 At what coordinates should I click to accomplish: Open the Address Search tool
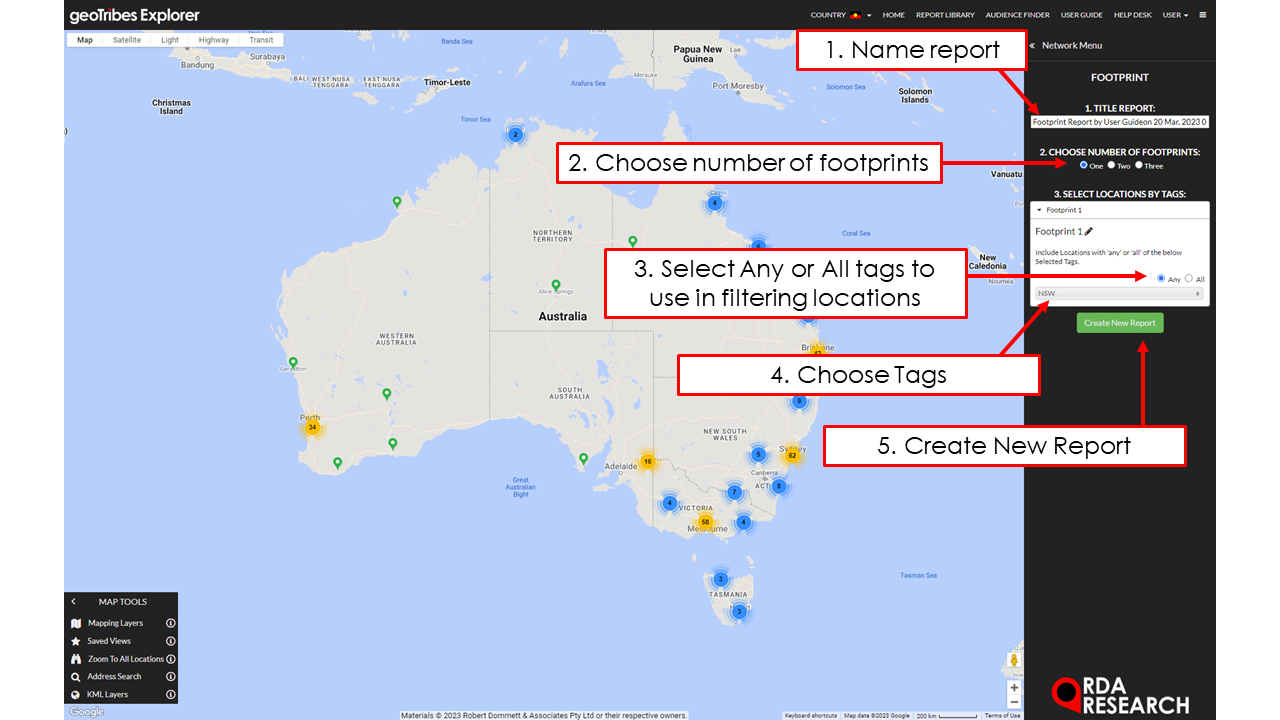[114, 676]
